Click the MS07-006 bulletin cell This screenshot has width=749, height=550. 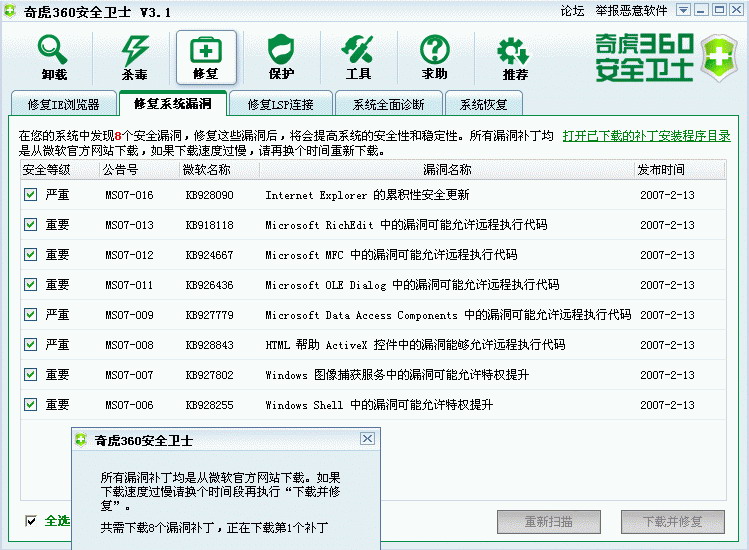(x=129, y=405)
